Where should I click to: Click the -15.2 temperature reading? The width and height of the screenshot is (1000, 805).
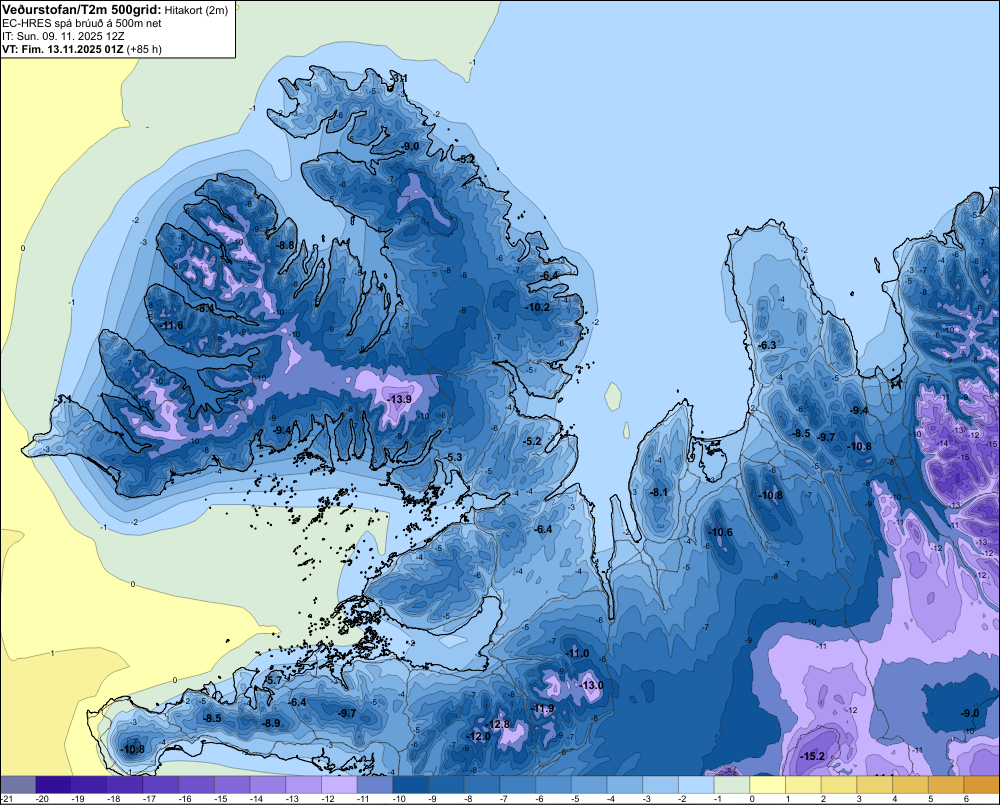(x=812, y=757)
